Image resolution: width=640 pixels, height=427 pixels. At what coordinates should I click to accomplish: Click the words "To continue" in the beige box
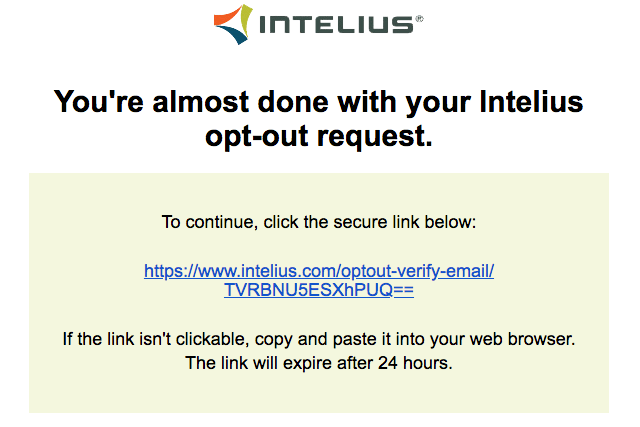point(207,221)
